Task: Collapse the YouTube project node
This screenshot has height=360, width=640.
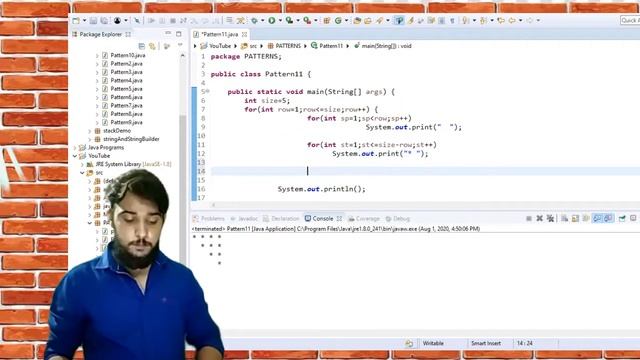Action: point(76,156)
